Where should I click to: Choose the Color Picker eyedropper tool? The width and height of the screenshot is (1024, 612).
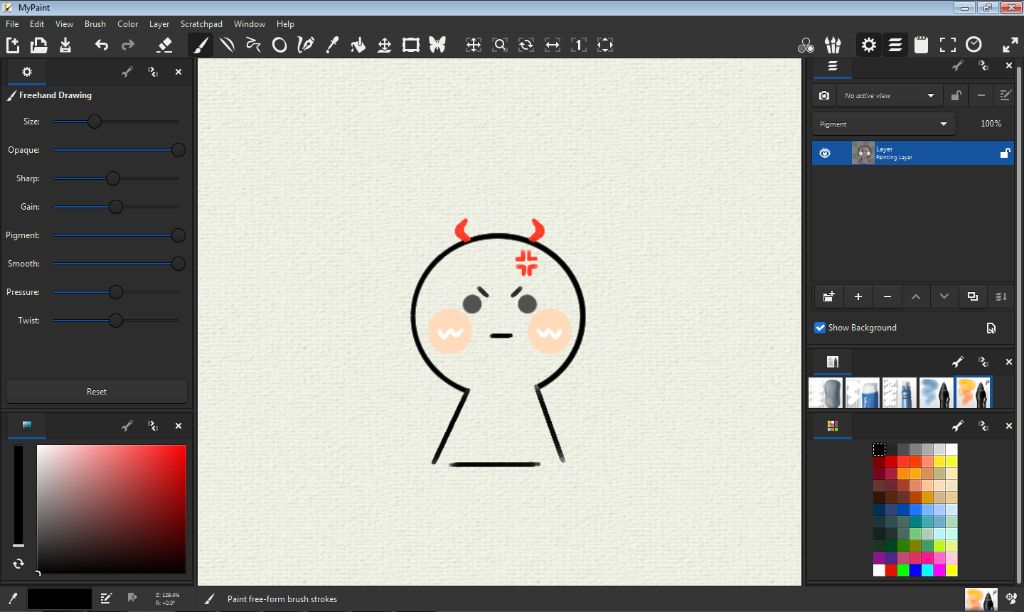click(332, 45)
